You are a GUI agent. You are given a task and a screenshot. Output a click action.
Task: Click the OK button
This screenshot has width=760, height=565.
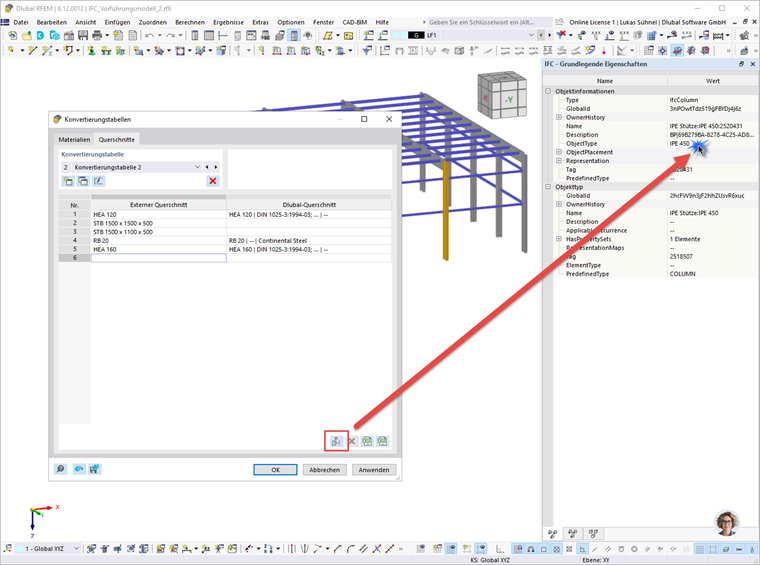pos(275,470)
